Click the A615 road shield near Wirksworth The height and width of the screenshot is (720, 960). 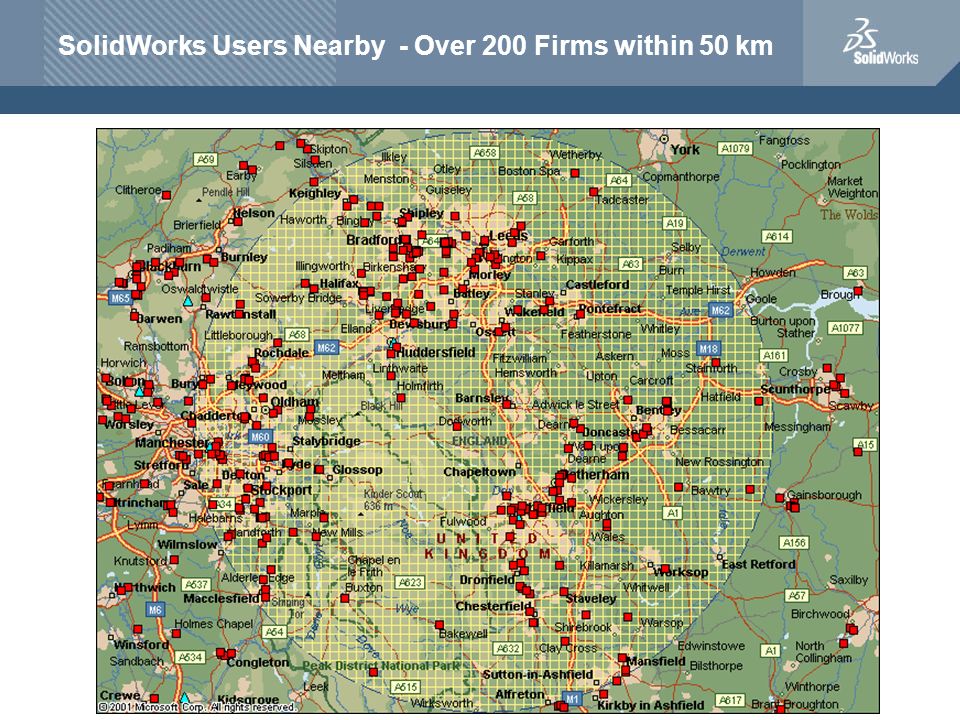tap(405, 687)
